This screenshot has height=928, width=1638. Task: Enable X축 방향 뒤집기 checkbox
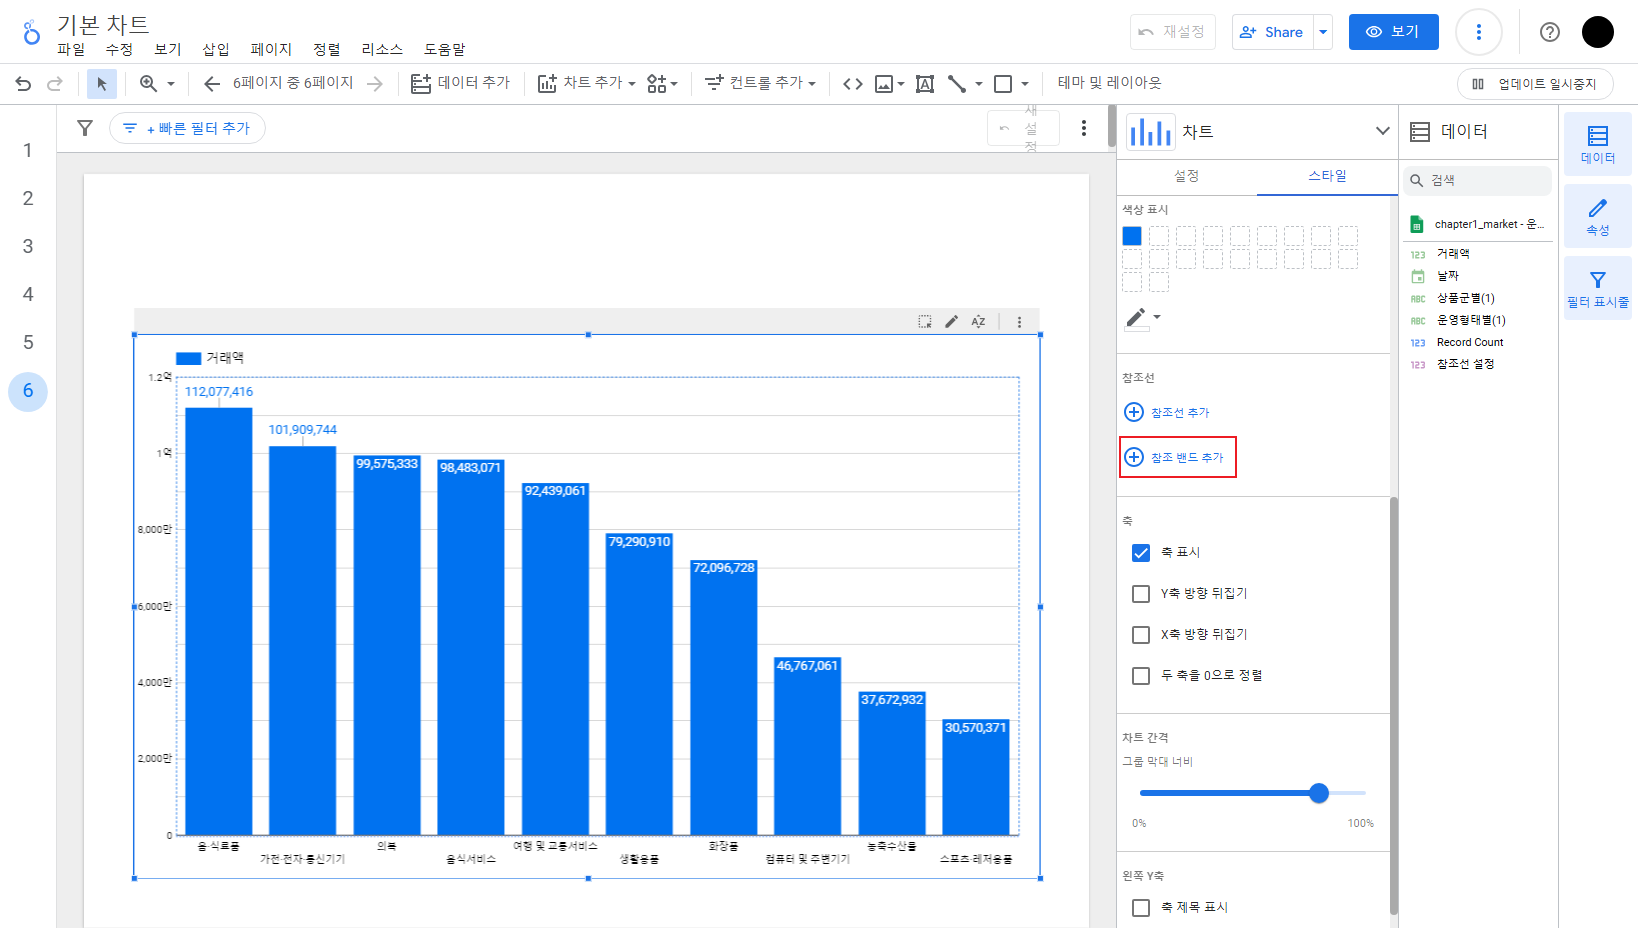[1141, 635]
